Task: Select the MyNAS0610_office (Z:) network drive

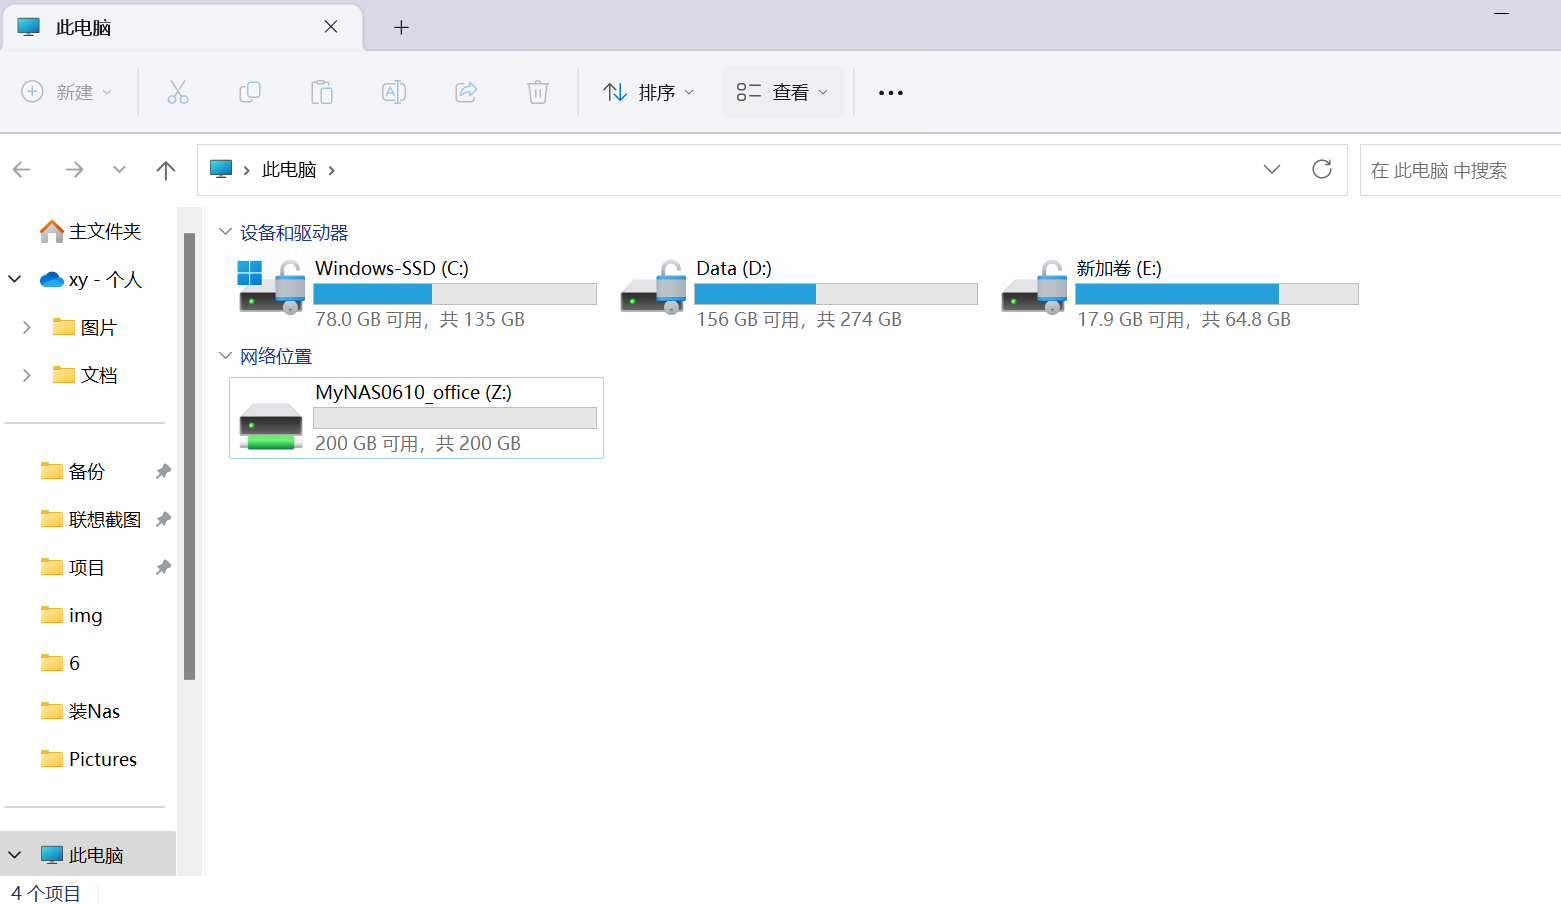Action: (416, 418)
